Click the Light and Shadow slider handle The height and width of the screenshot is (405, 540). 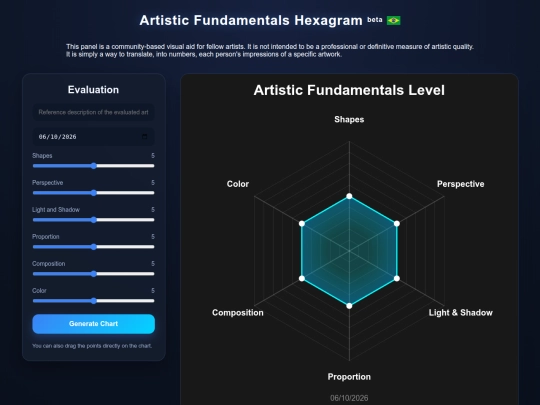94,220
